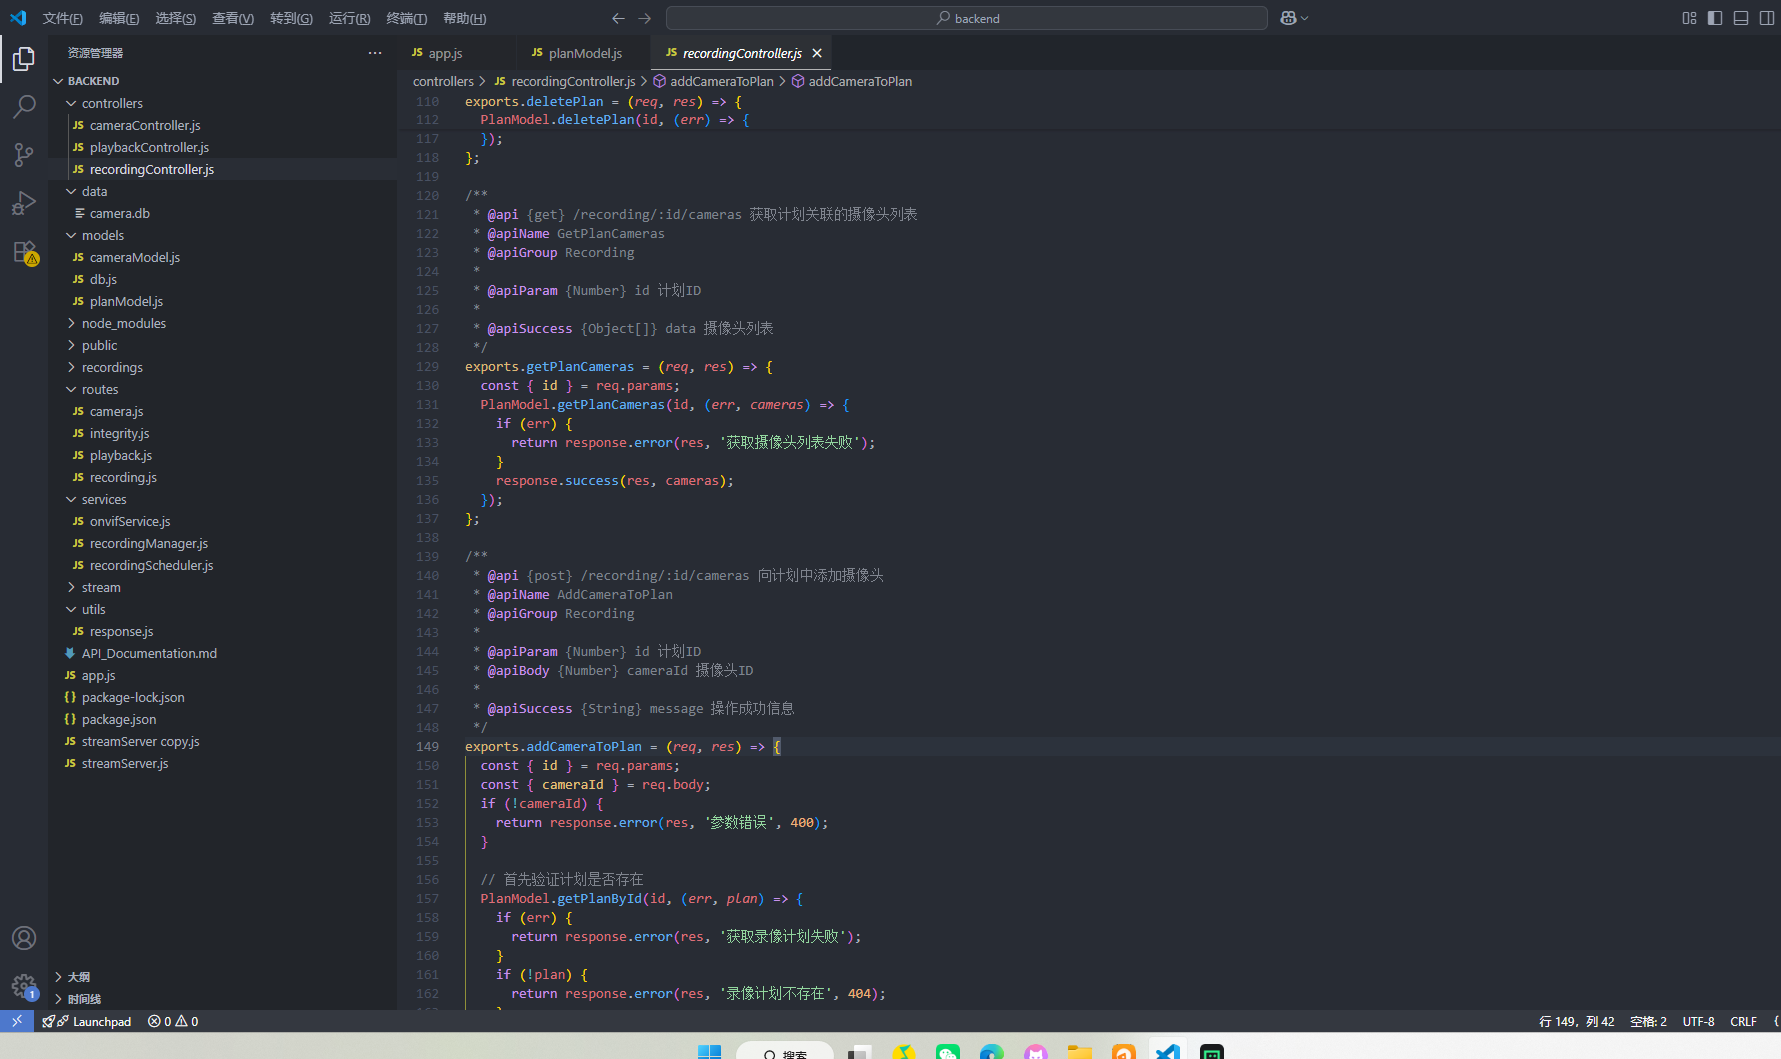1781x1059 pixels.
Task: Open the Run and Debug view
Action: pyautogui.click(x=24, y=203)
